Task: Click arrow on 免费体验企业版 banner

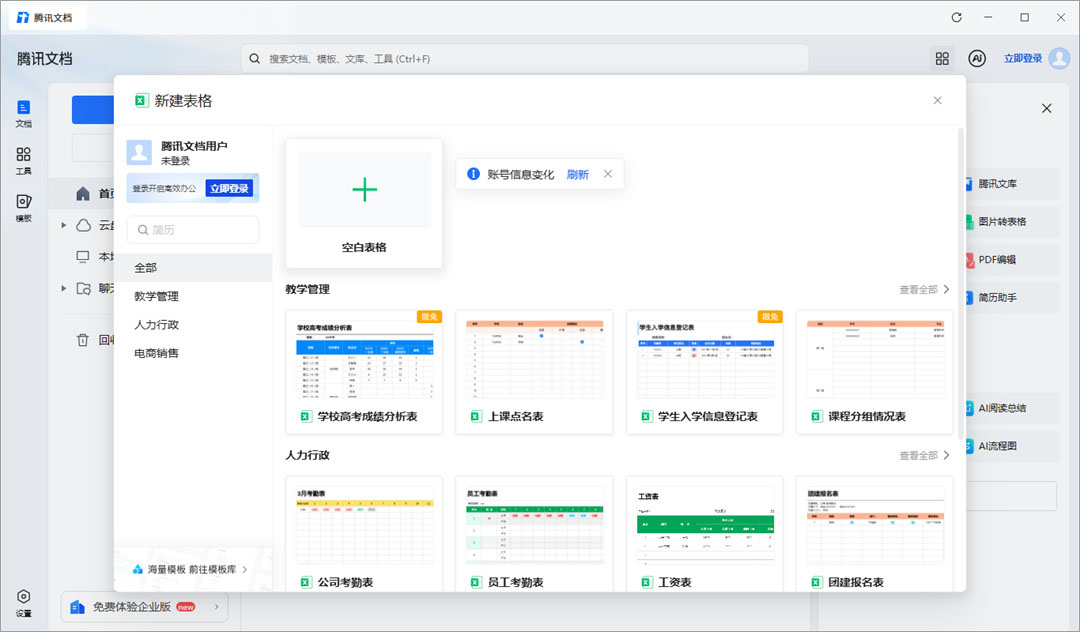Action: click(216, 607)
